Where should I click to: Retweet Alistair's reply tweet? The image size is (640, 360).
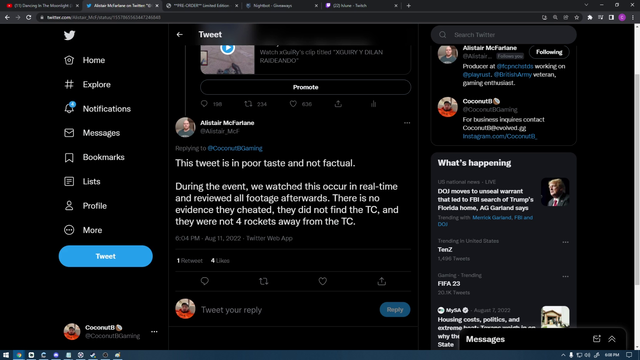pyautogui.click(x=264, y=281)
